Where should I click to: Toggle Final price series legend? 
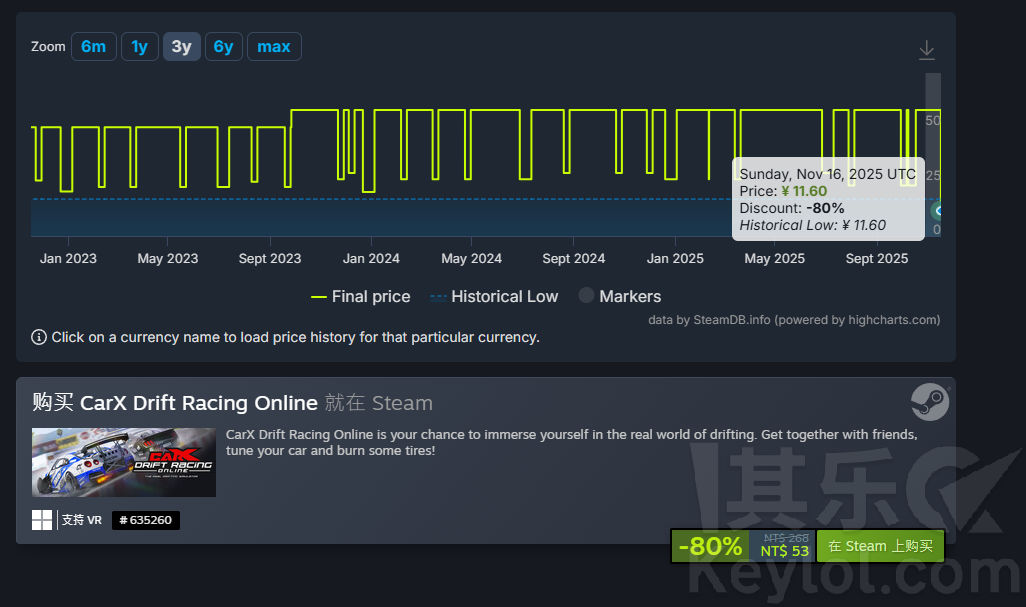[x=361, y=296]
